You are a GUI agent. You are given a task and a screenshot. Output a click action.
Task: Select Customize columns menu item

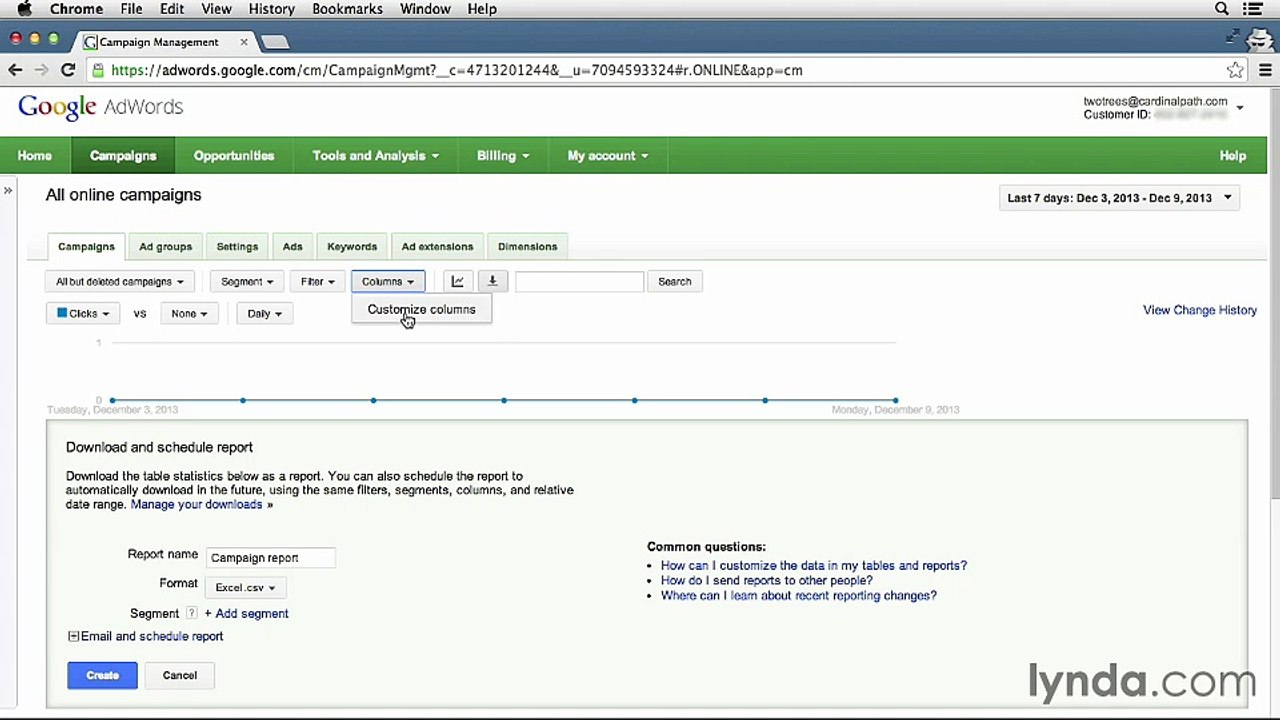point(421,310)
